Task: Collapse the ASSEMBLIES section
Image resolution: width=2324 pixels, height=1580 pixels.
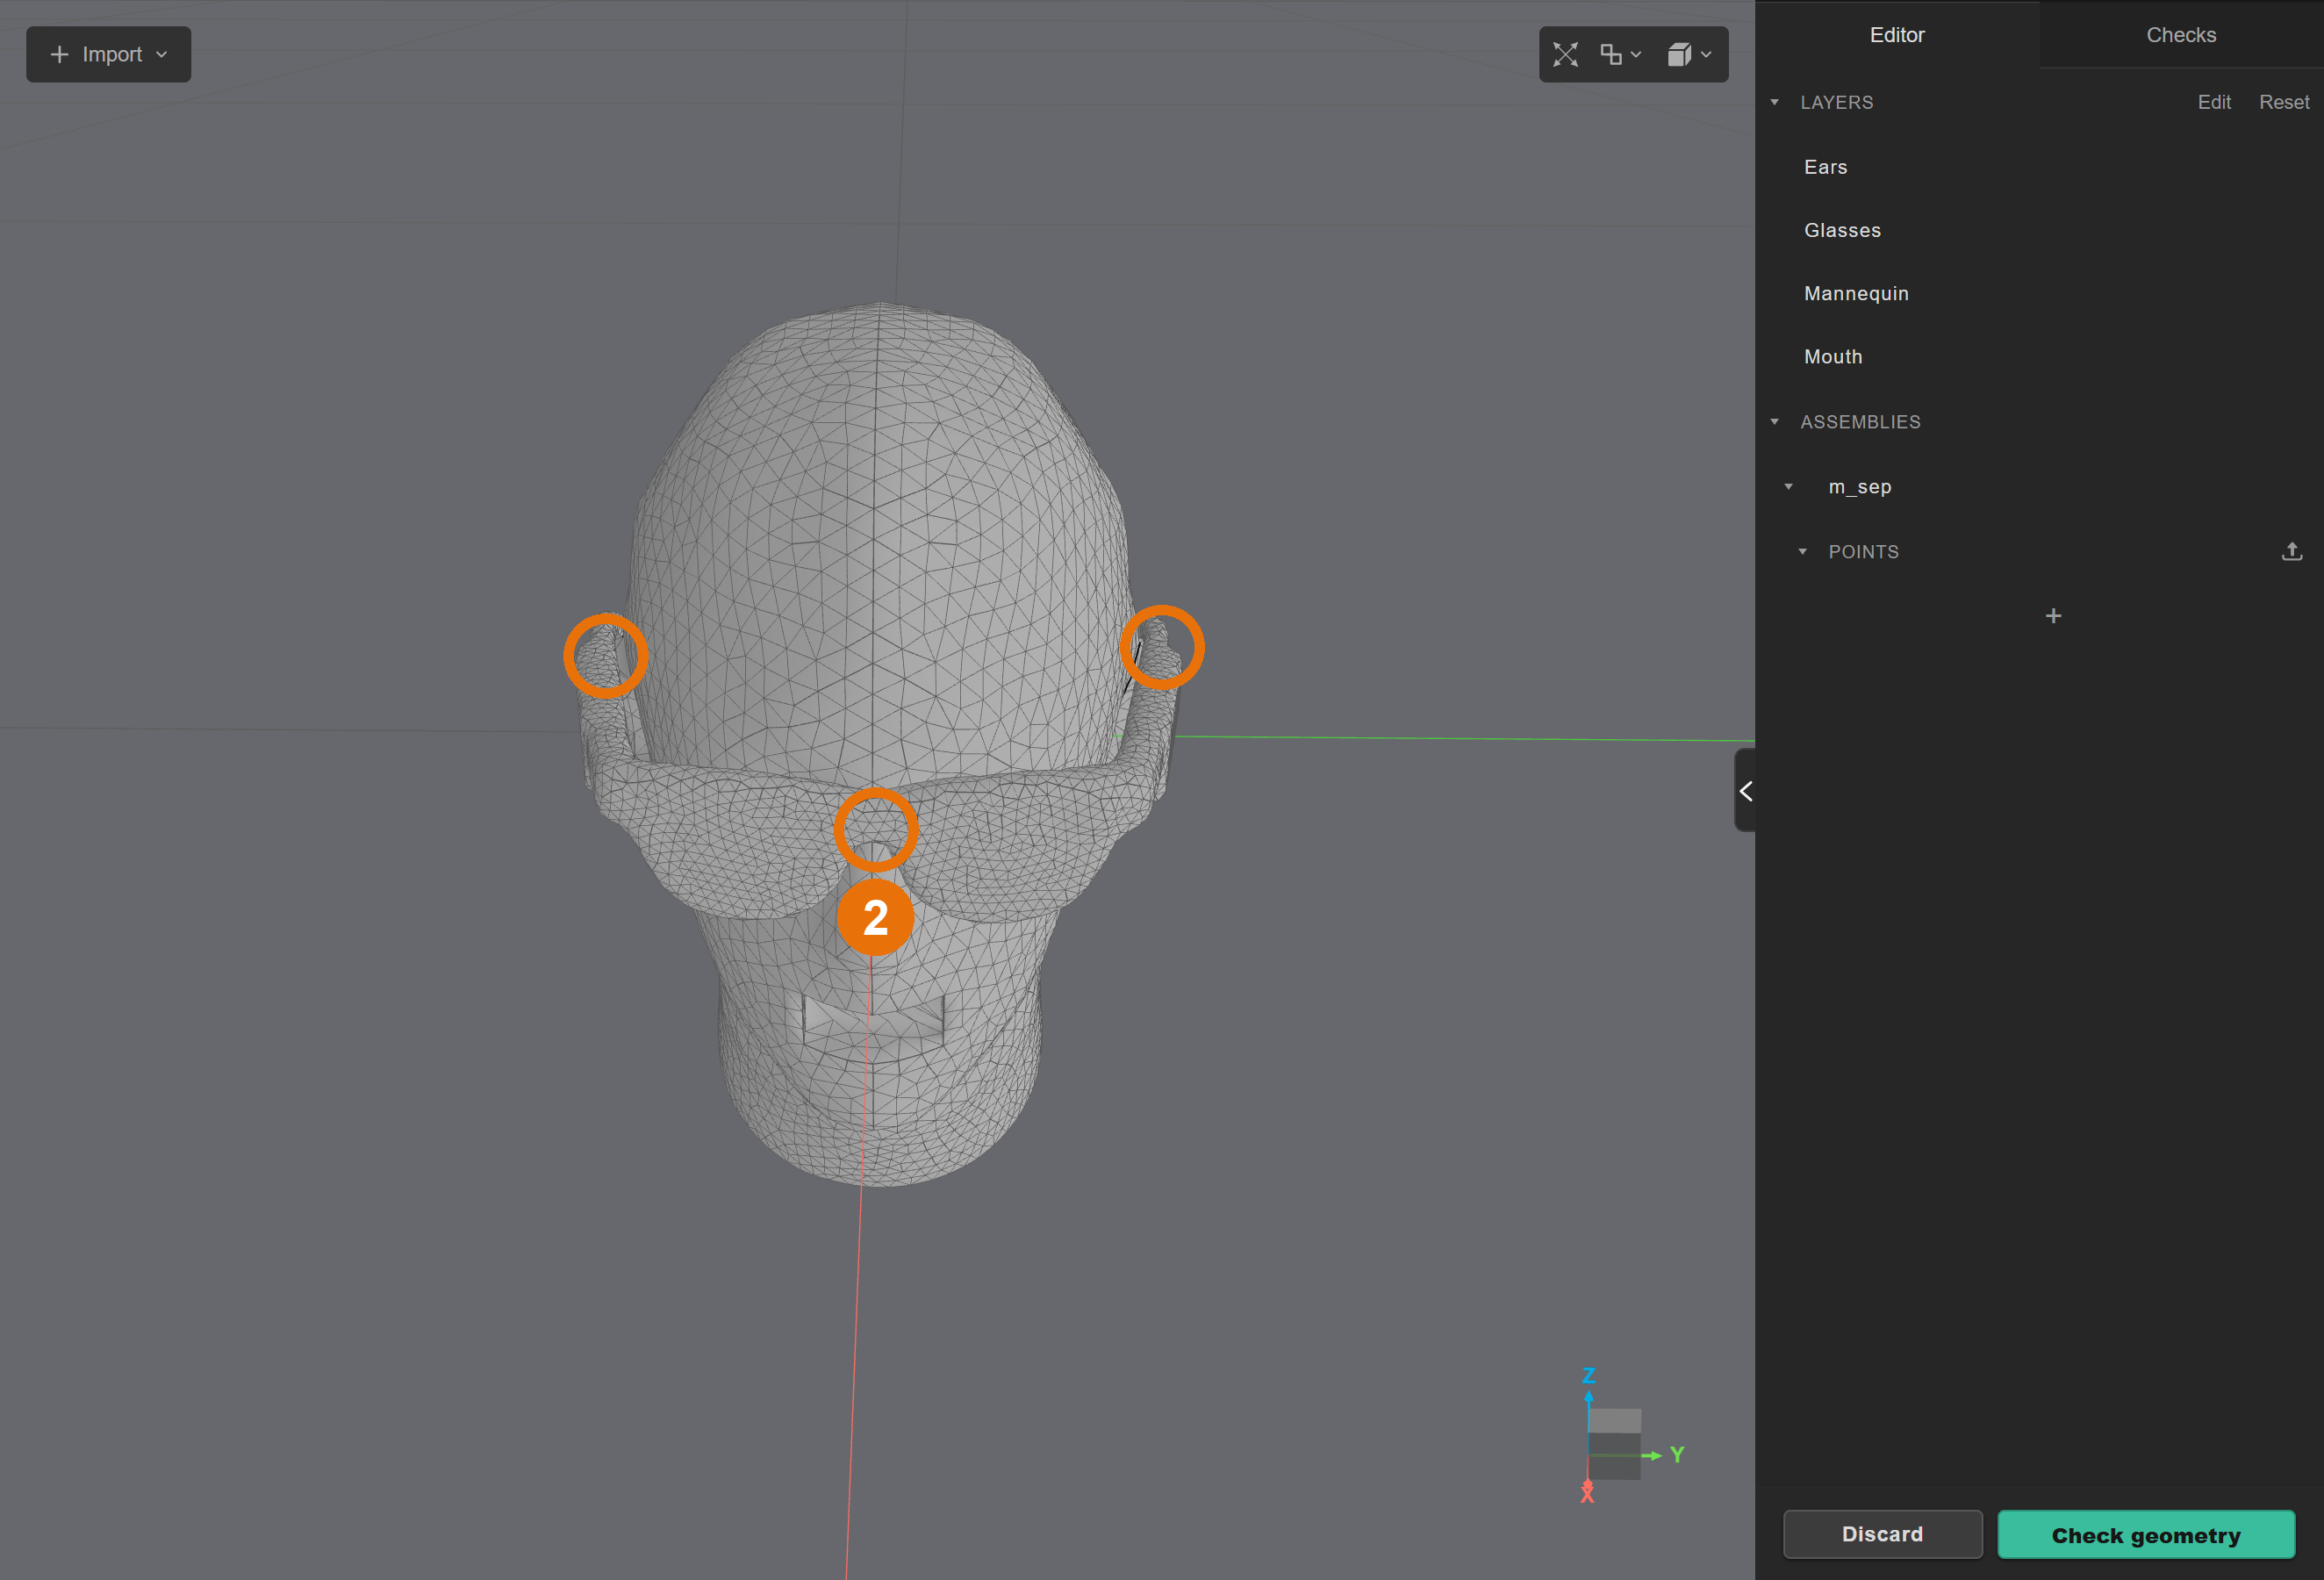Action: (x=1774, y=422)
